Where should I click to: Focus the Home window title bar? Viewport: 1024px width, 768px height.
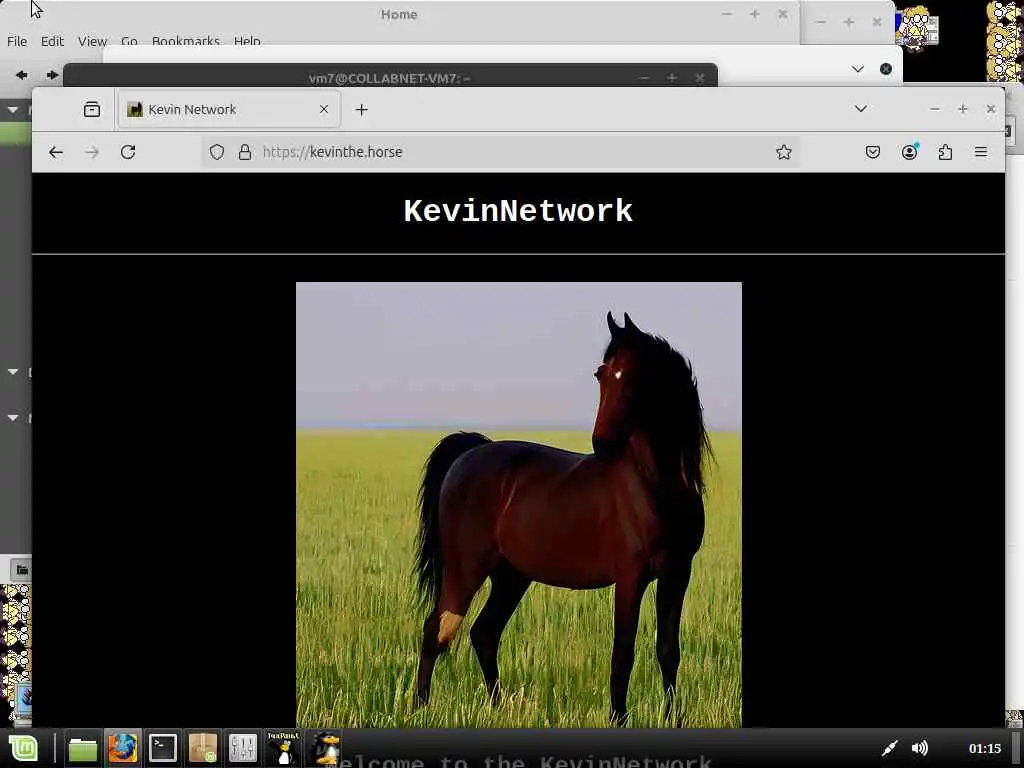click(x=399, y=14)
